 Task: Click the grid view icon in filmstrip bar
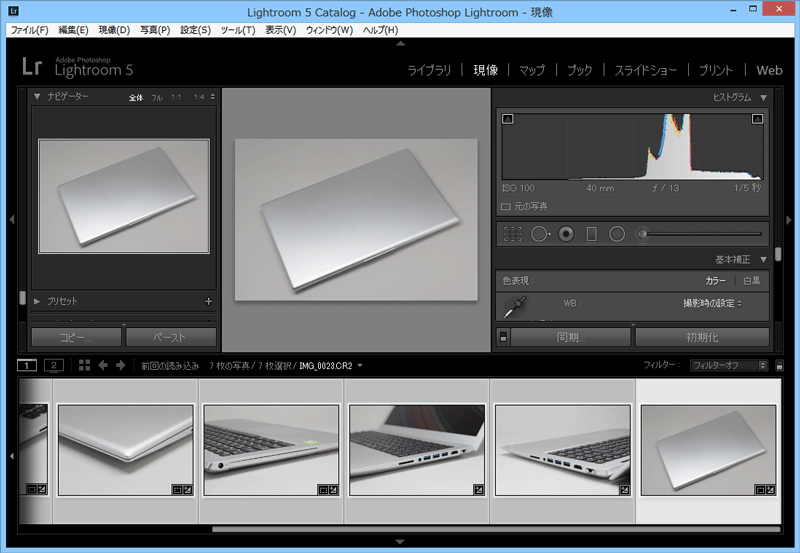(85, 365)
